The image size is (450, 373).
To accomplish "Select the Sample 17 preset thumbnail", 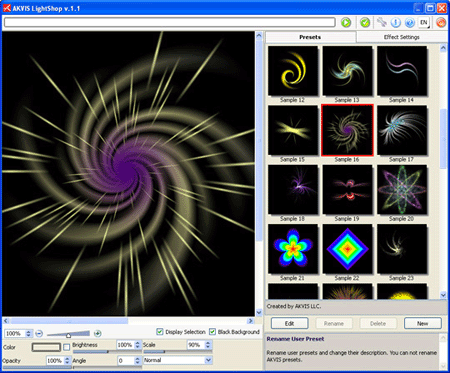I will point(402,130).
